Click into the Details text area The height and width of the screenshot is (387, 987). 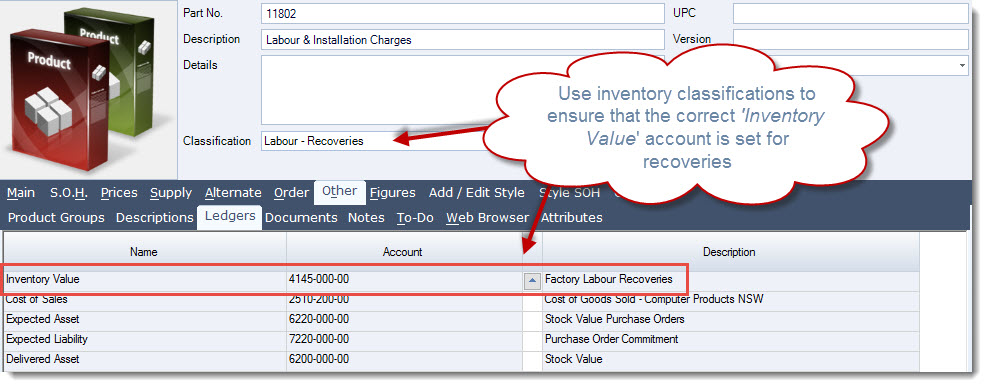(462, 90)
